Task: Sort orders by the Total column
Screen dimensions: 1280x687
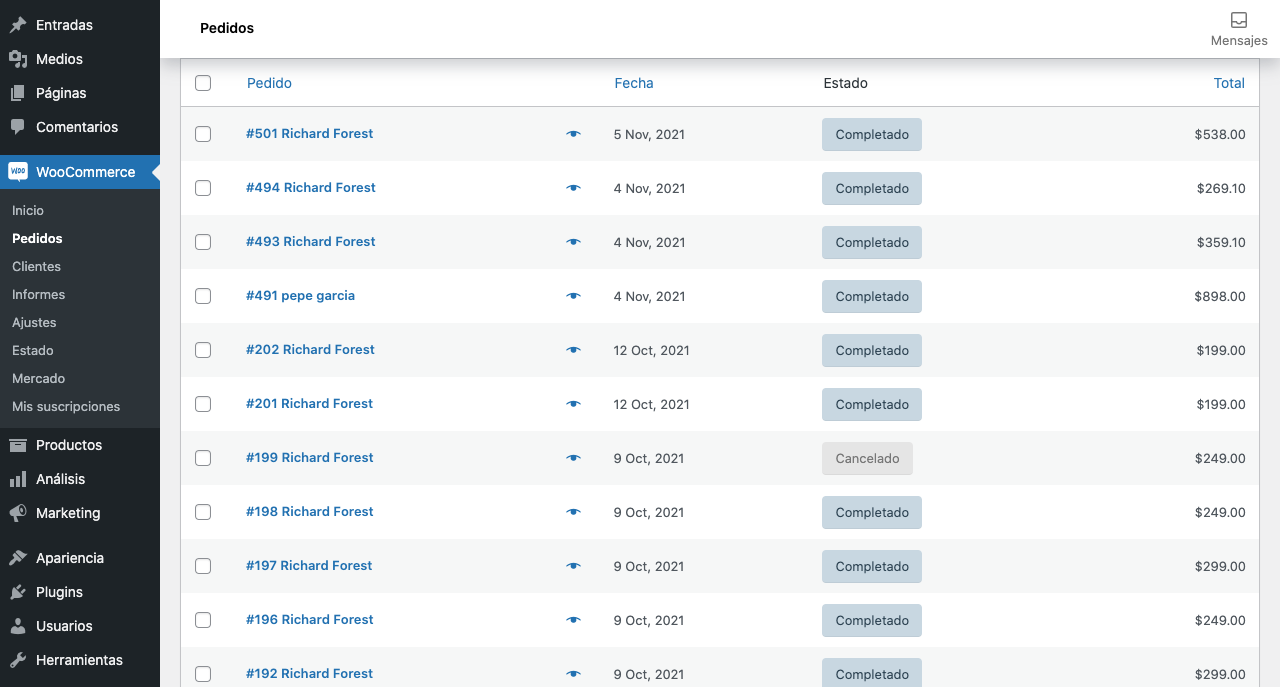Action: pos(1228,83)
